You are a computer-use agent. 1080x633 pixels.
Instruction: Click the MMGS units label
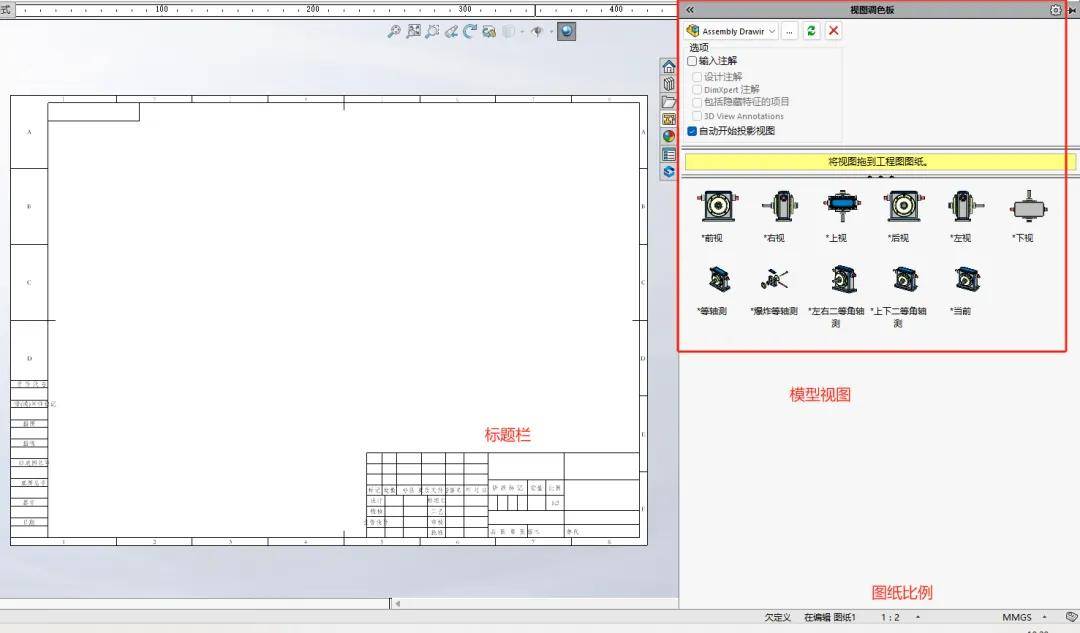[x=1017, y=617]
